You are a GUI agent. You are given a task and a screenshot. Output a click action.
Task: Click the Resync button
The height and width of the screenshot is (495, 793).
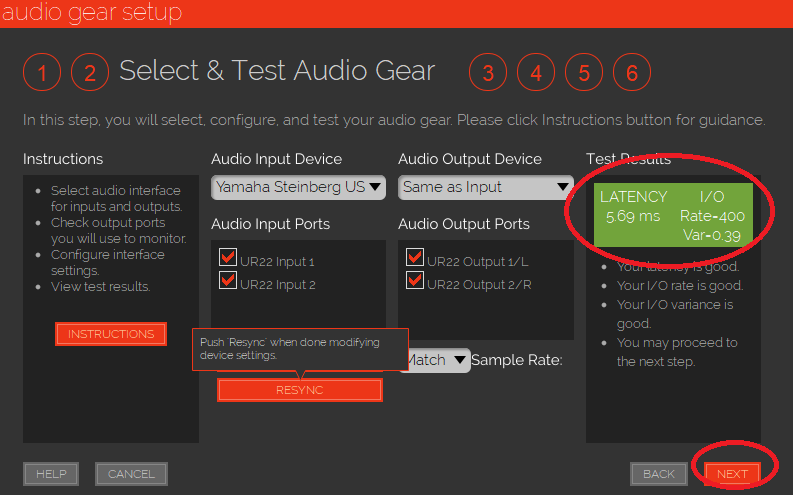300,390
